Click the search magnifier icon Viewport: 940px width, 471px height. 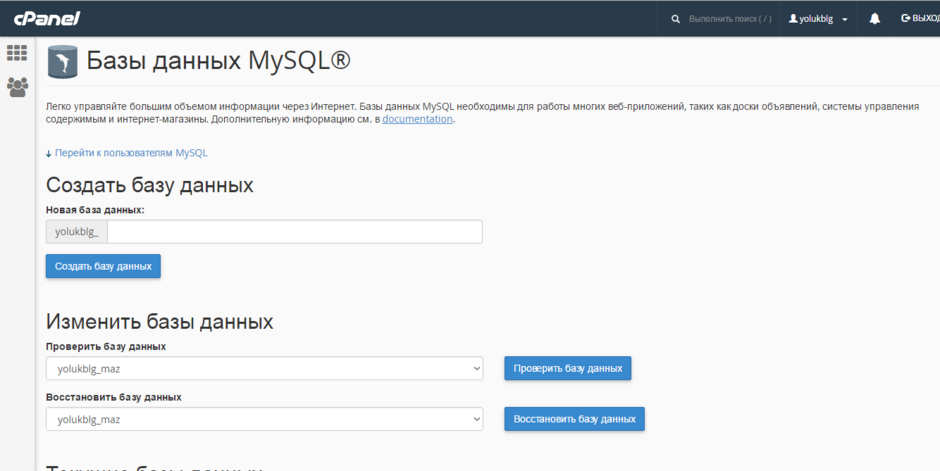point(676,19)
